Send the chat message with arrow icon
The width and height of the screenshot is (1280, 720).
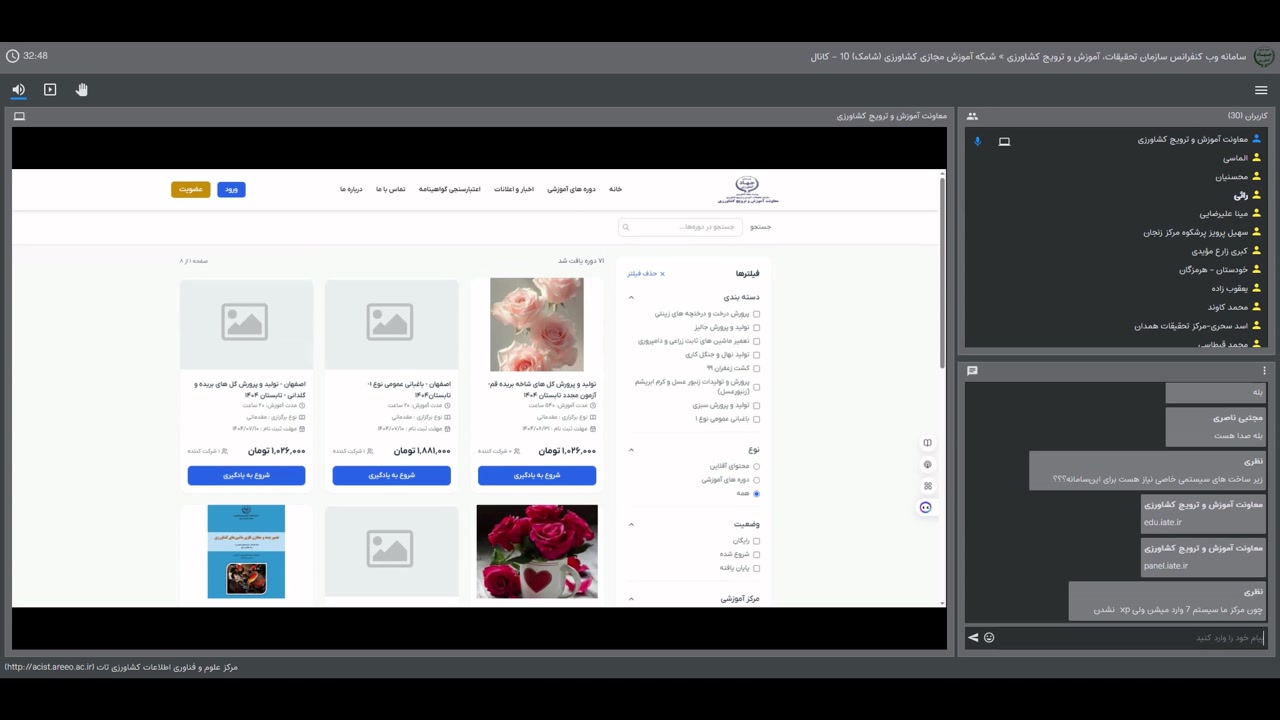tap(973, 638)
